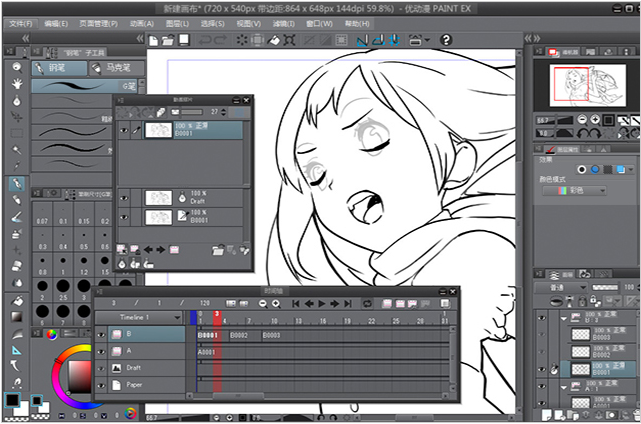Open the color mode dropdown in layer properties
641x424 pixels.
point(574,191)
